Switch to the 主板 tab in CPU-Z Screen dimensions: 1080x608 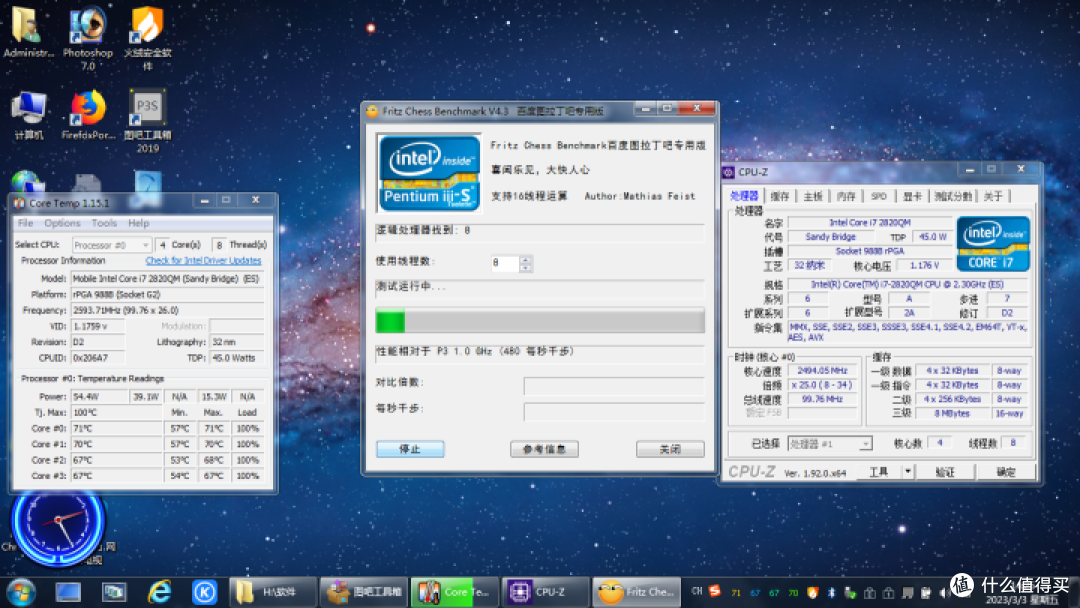pos(813,196)
